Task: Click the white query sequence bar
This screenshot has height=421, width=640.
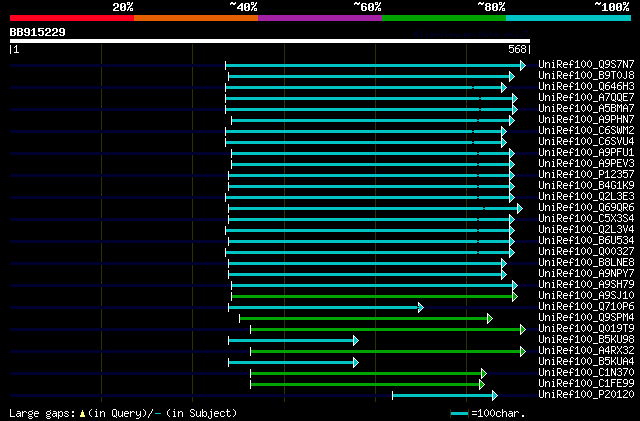Action: [x=270, y=41]
